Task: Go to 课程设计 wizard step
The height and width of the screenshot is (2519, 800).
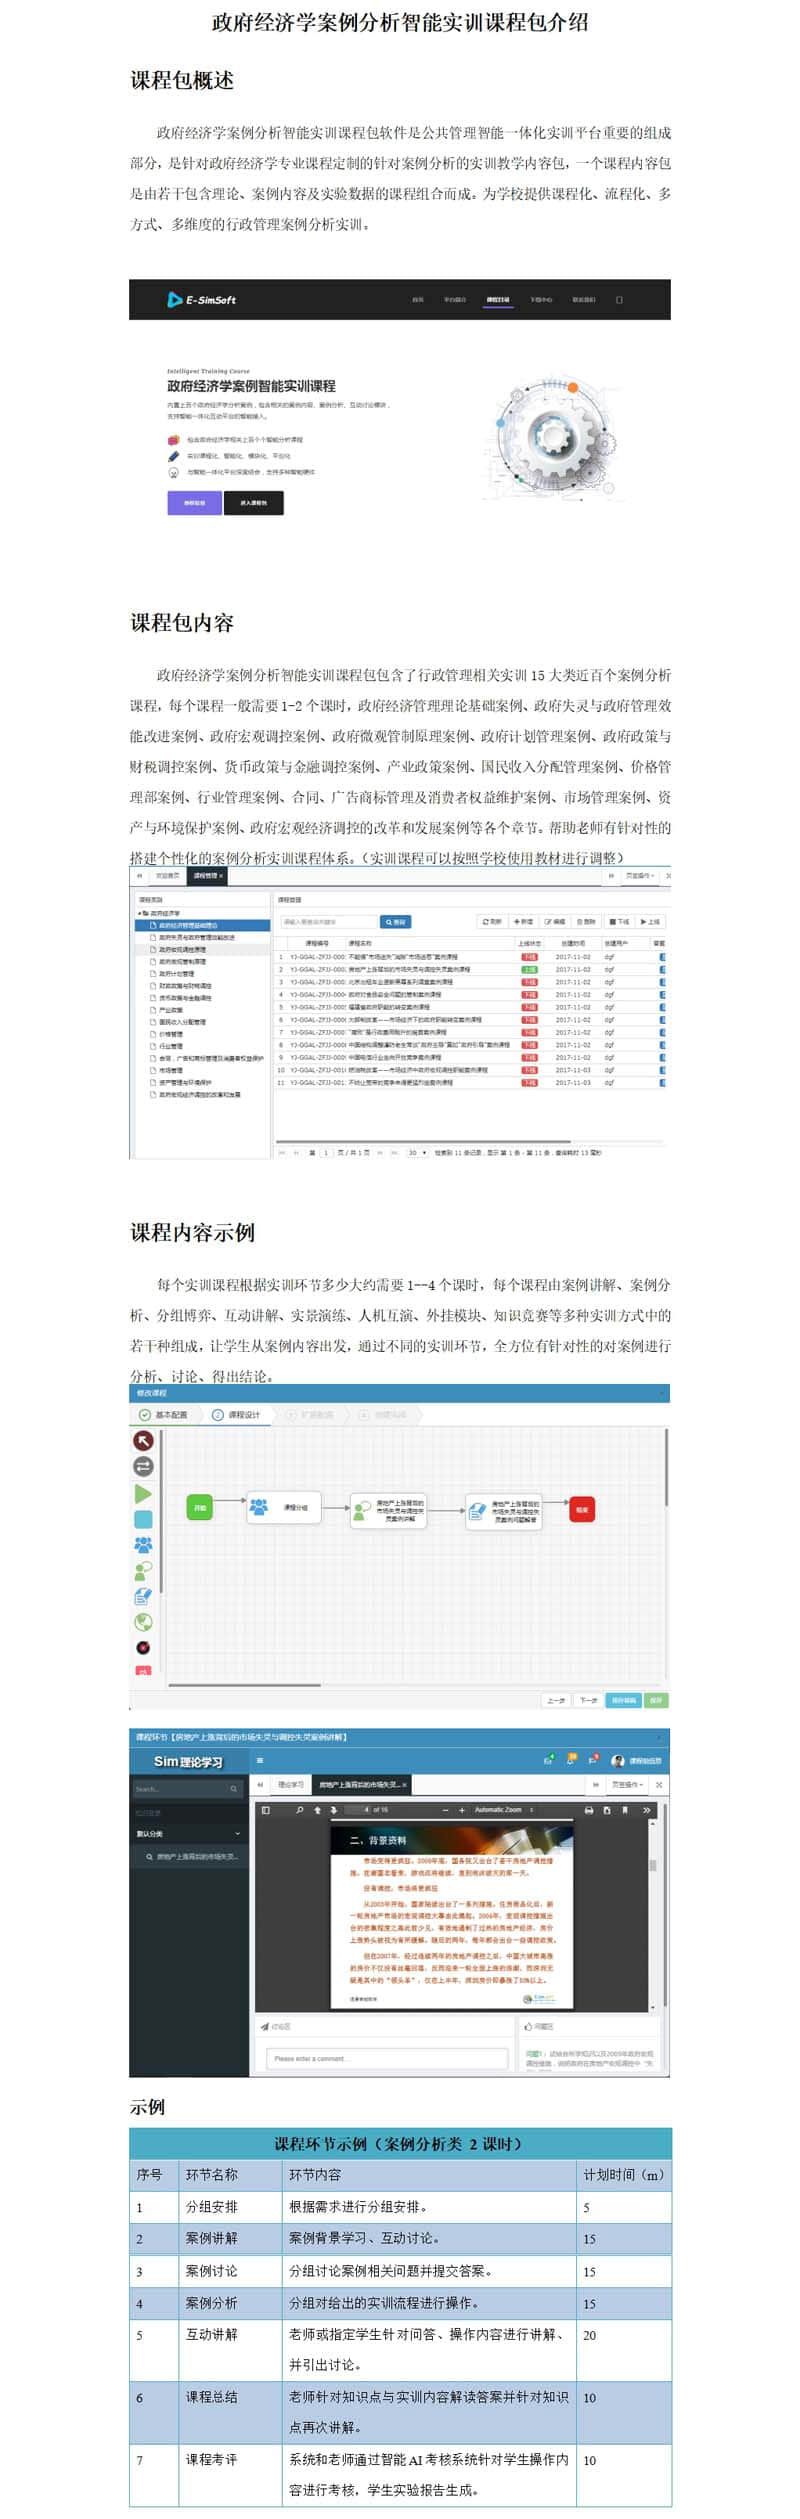Action: tap(236, 1414)
